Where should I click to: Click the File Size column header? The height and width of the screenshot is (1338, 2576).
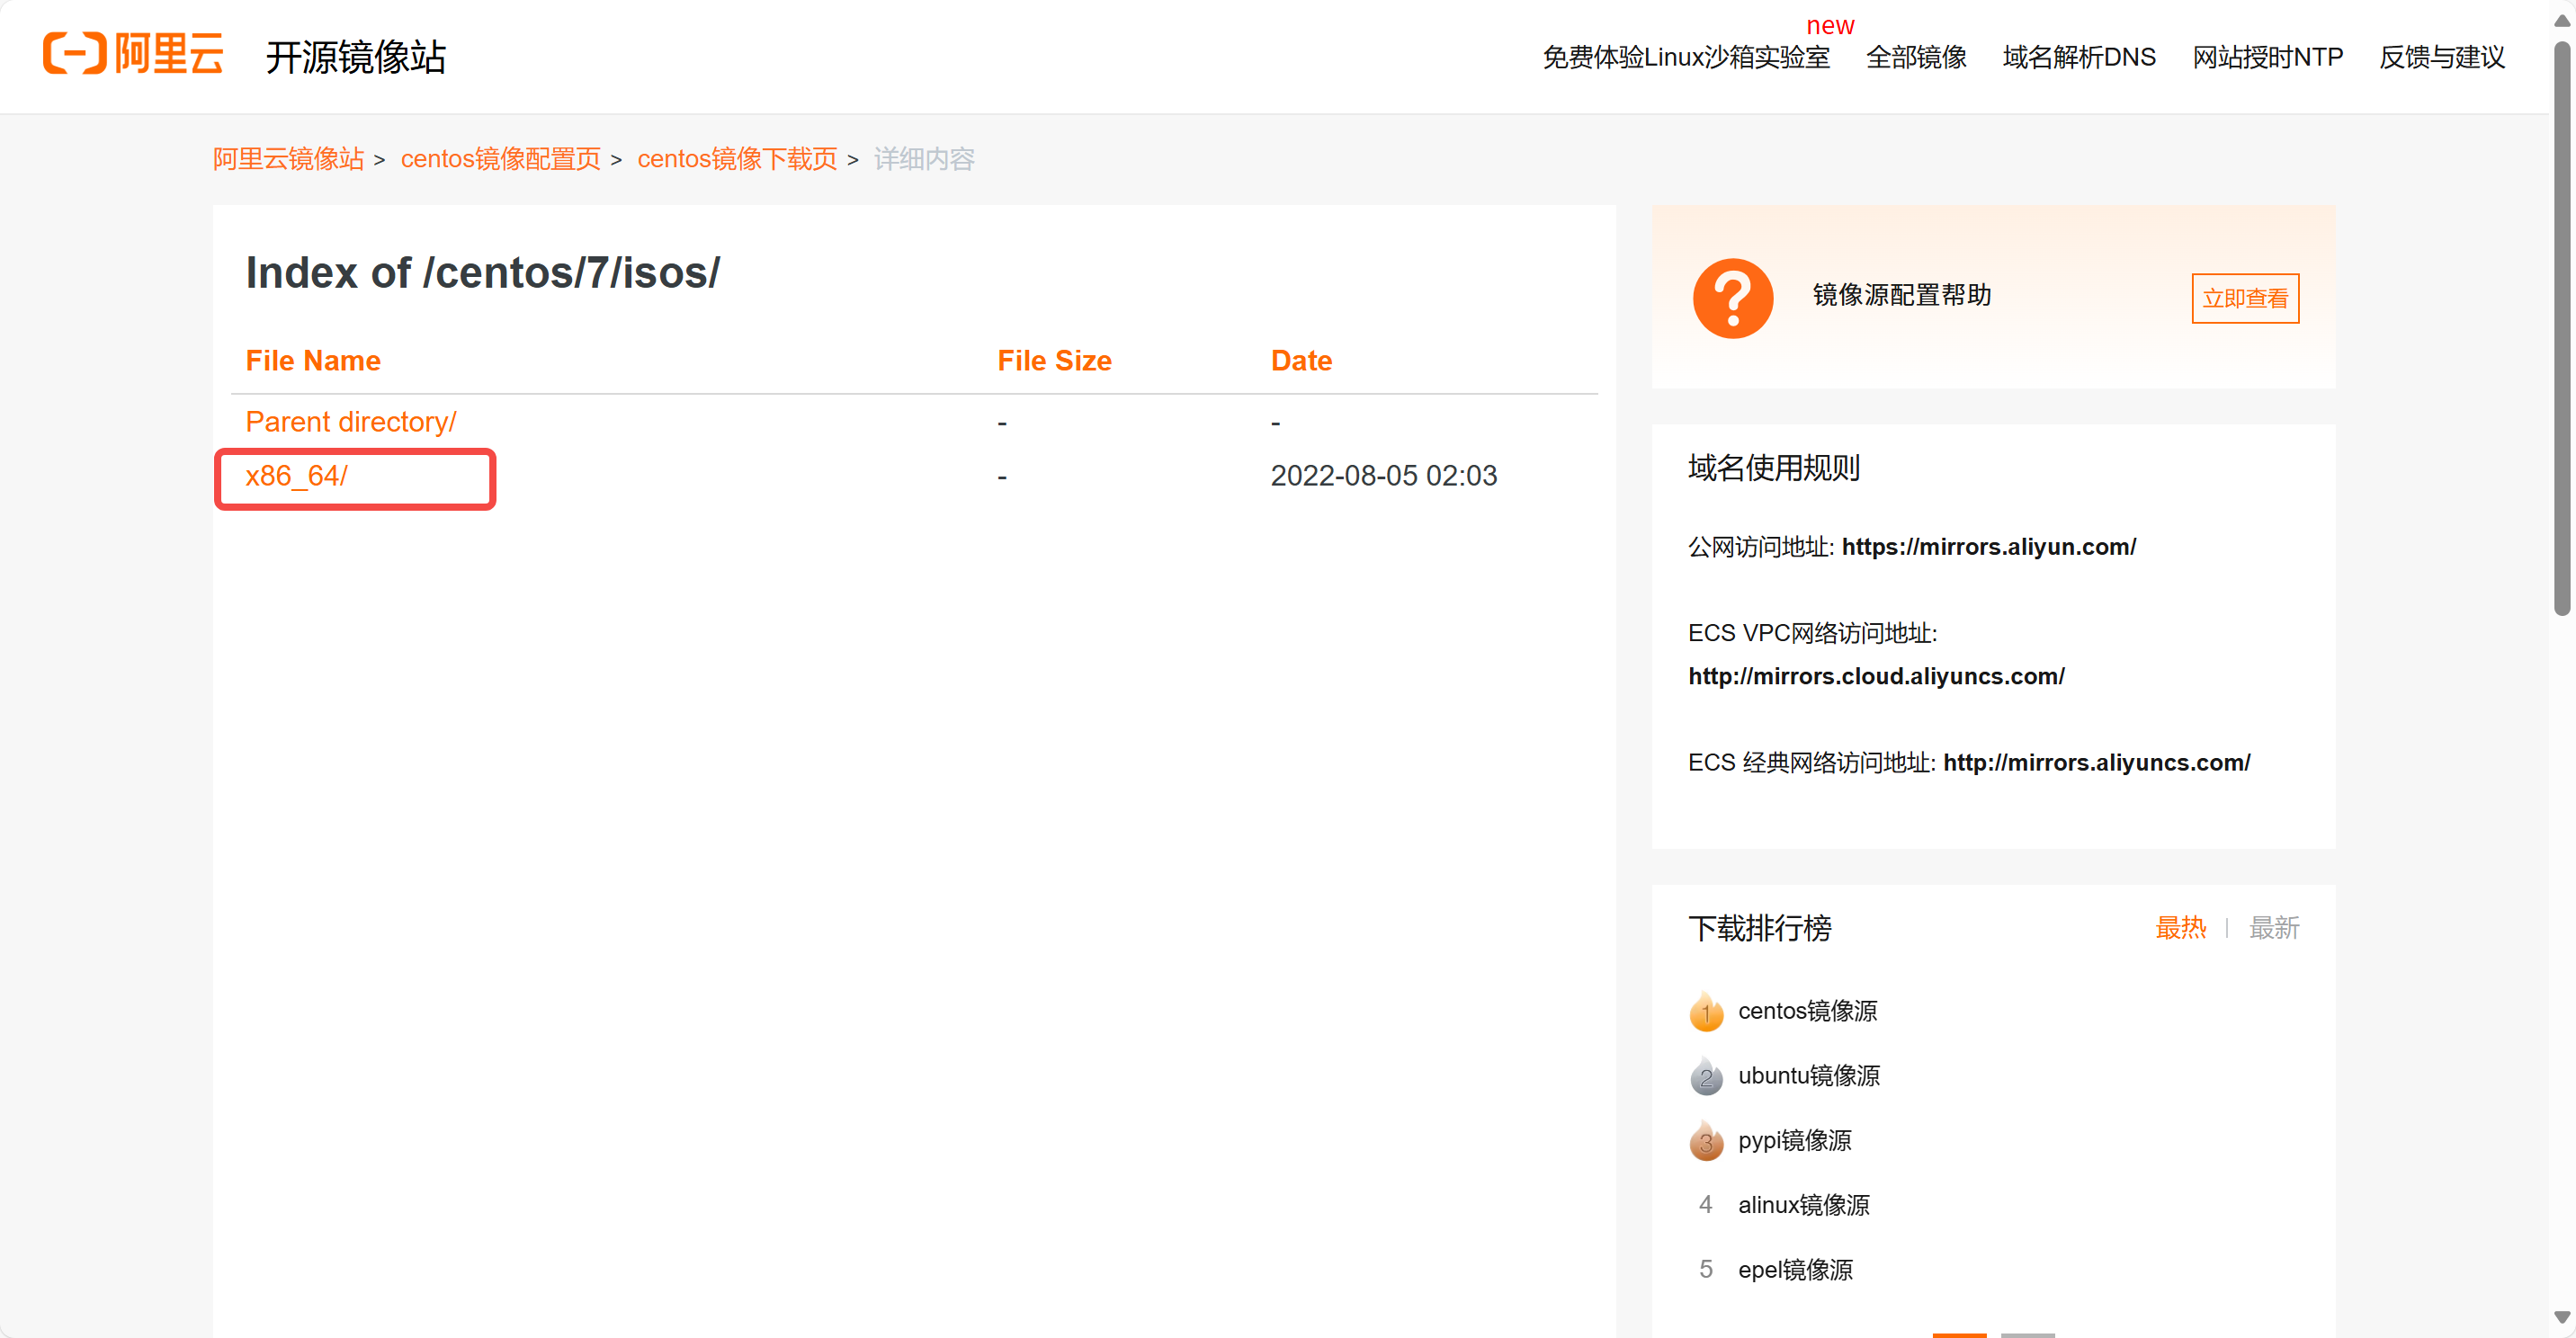point(1054,361)
